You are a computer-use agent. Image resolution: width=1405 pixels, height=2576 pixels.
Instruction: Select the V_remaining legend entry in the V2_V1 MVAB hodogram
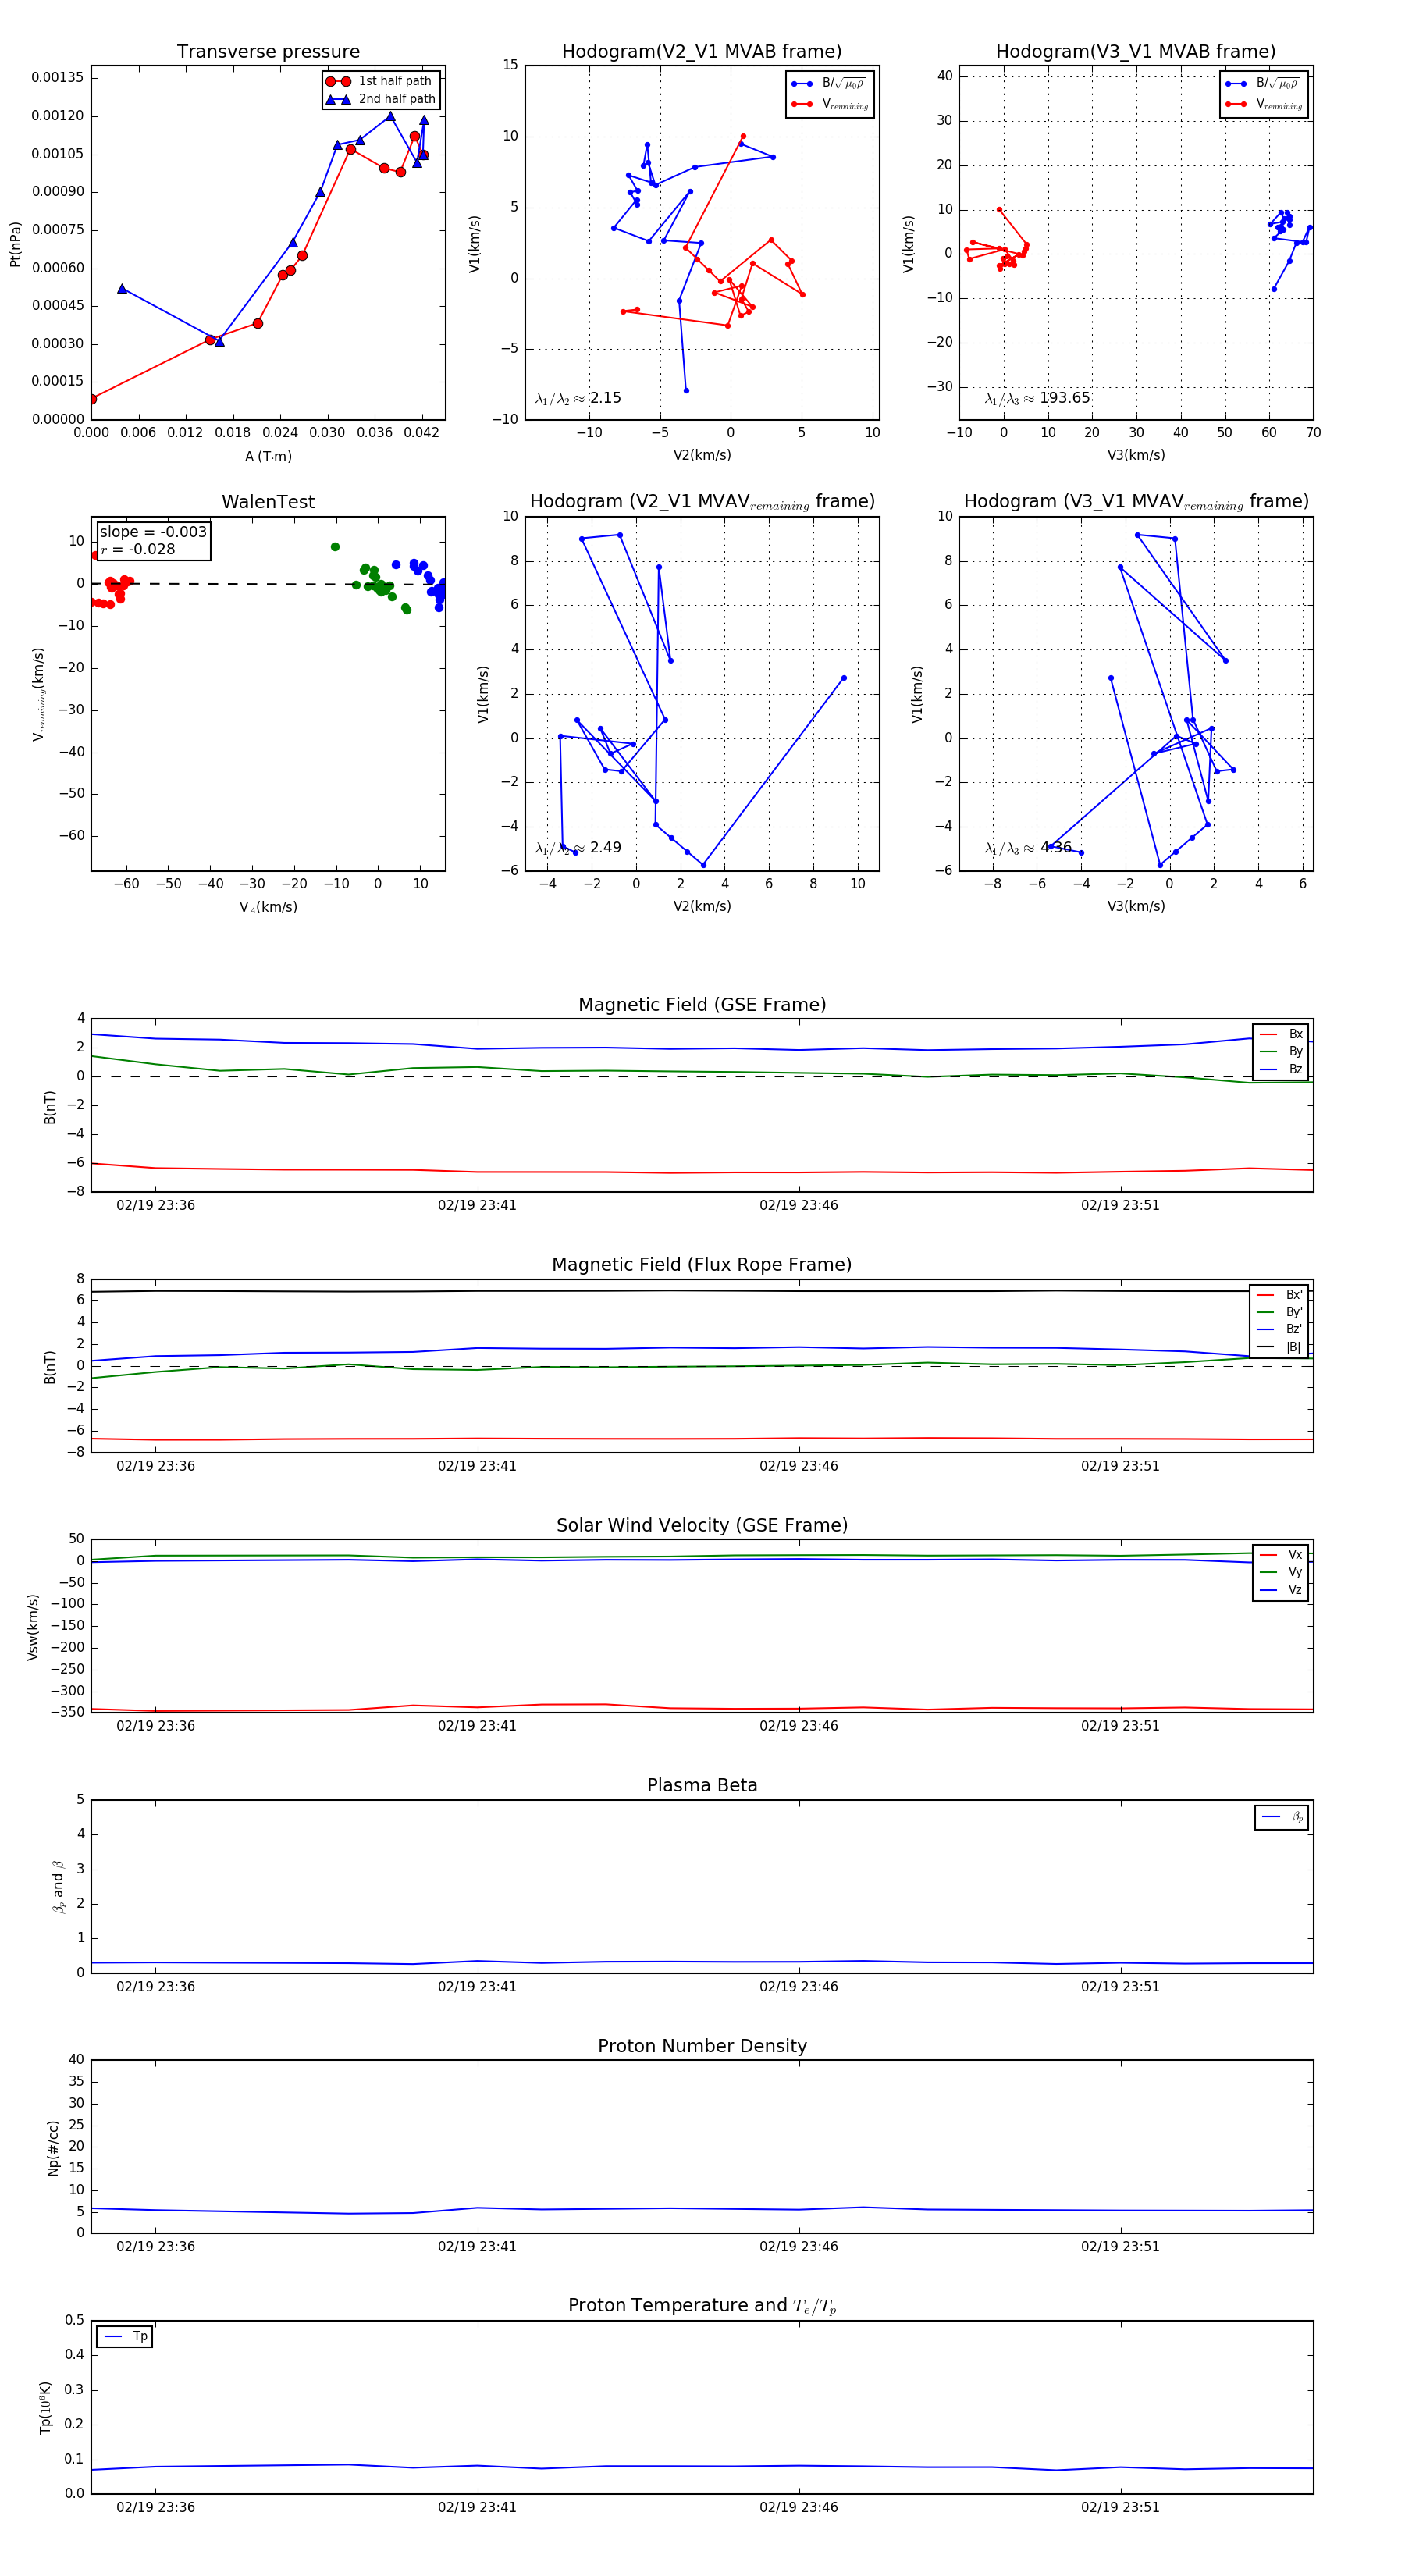829,104
